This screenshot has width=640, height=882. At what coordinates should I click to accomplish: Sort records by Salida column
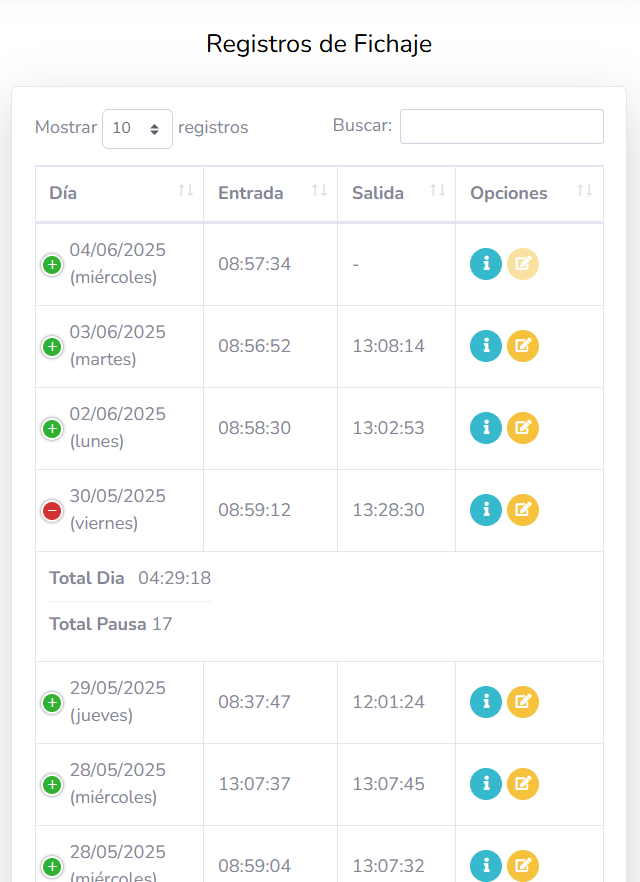click(396, 193)
